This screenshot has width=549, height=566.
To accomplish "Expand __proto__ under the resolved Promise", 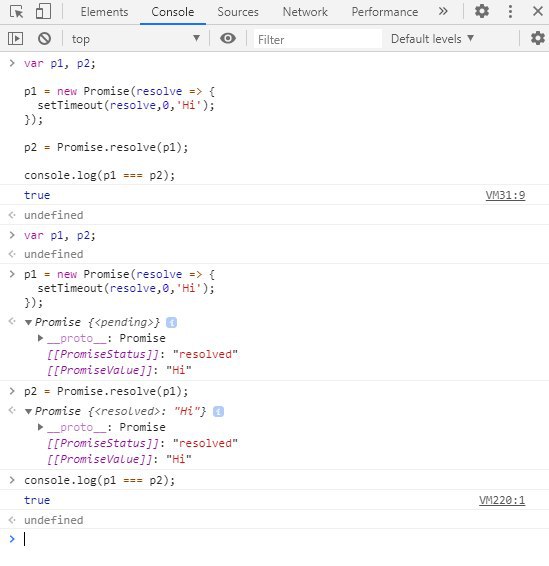I will point(40,427).
